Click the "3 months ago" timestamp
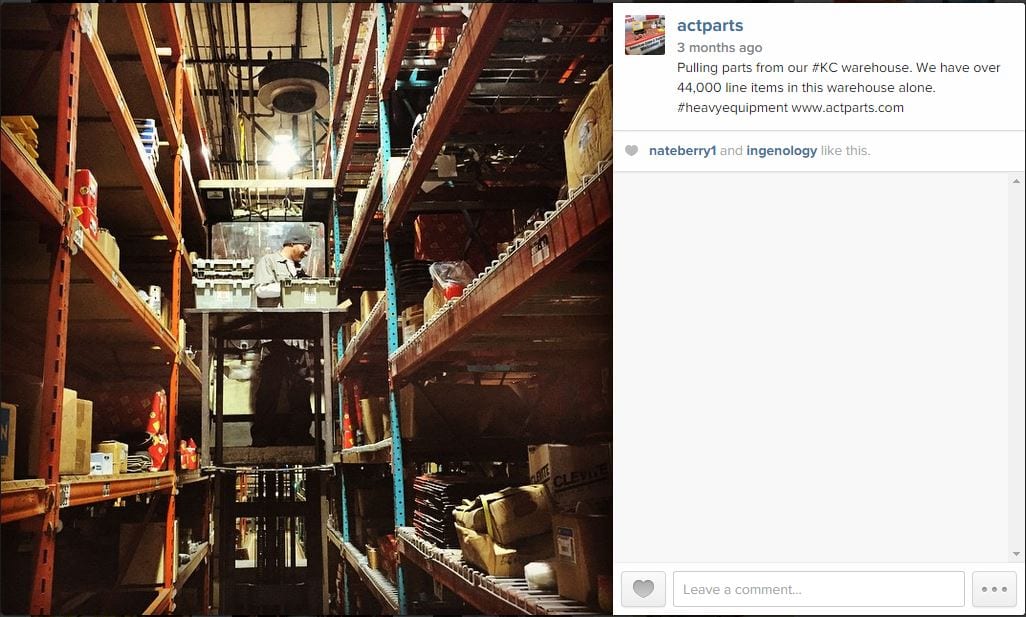1026x617 pixels. click(719, 48)
